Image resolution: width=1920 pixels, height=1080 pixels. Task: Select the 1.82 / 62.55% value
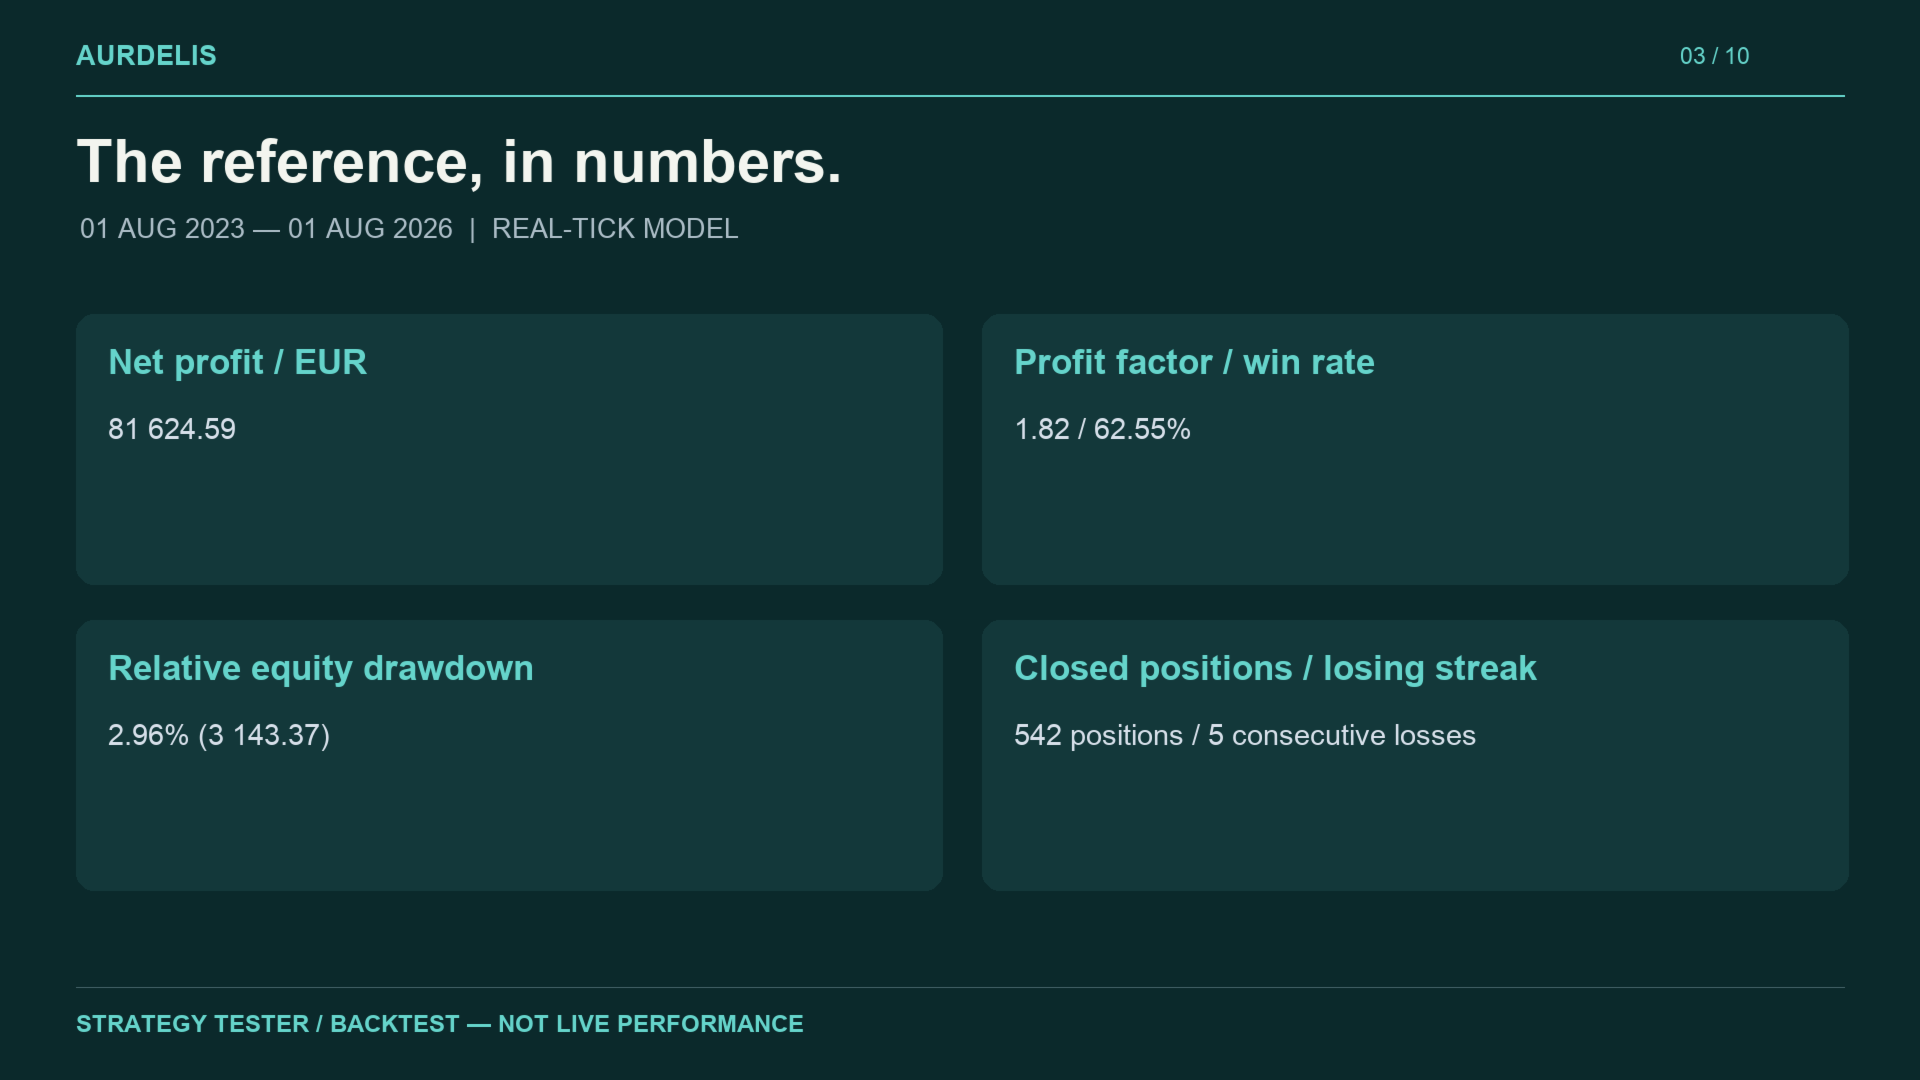[x=1102, y=429]
